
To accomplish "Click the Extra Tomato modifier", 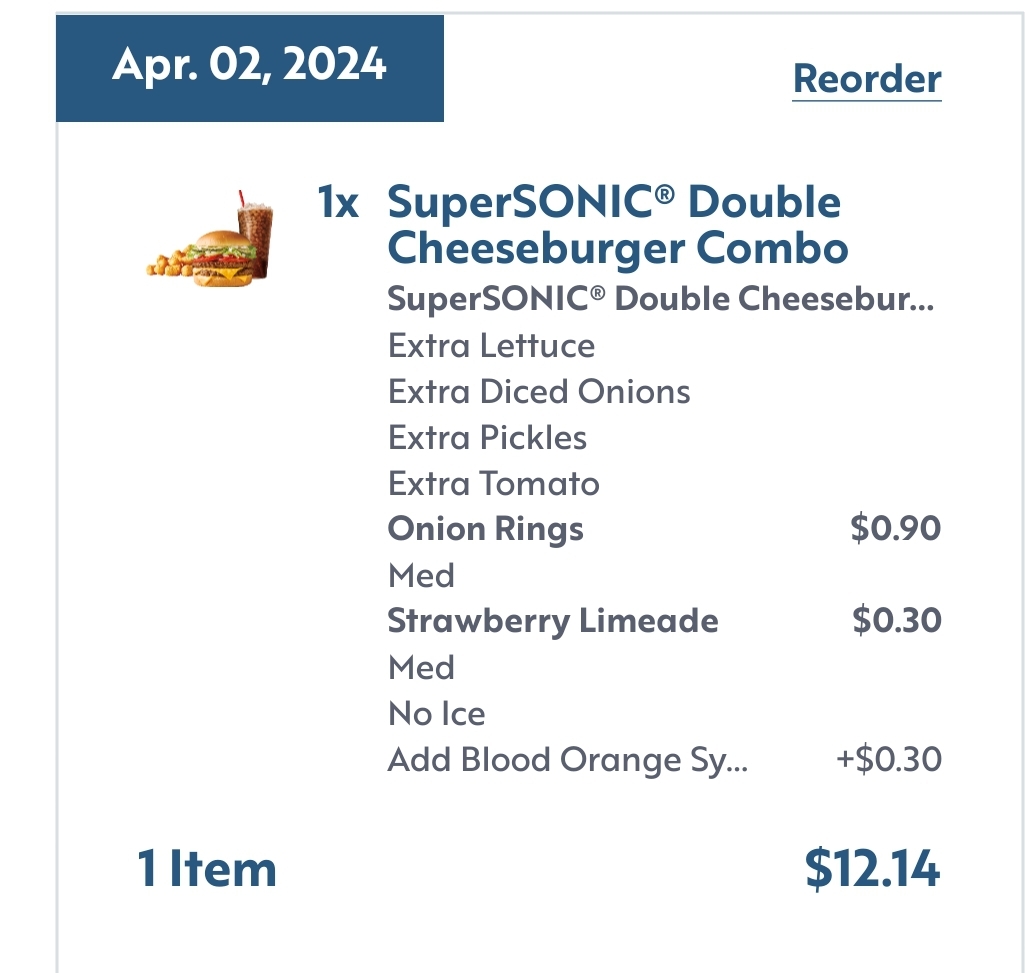I will coord(494,484).
